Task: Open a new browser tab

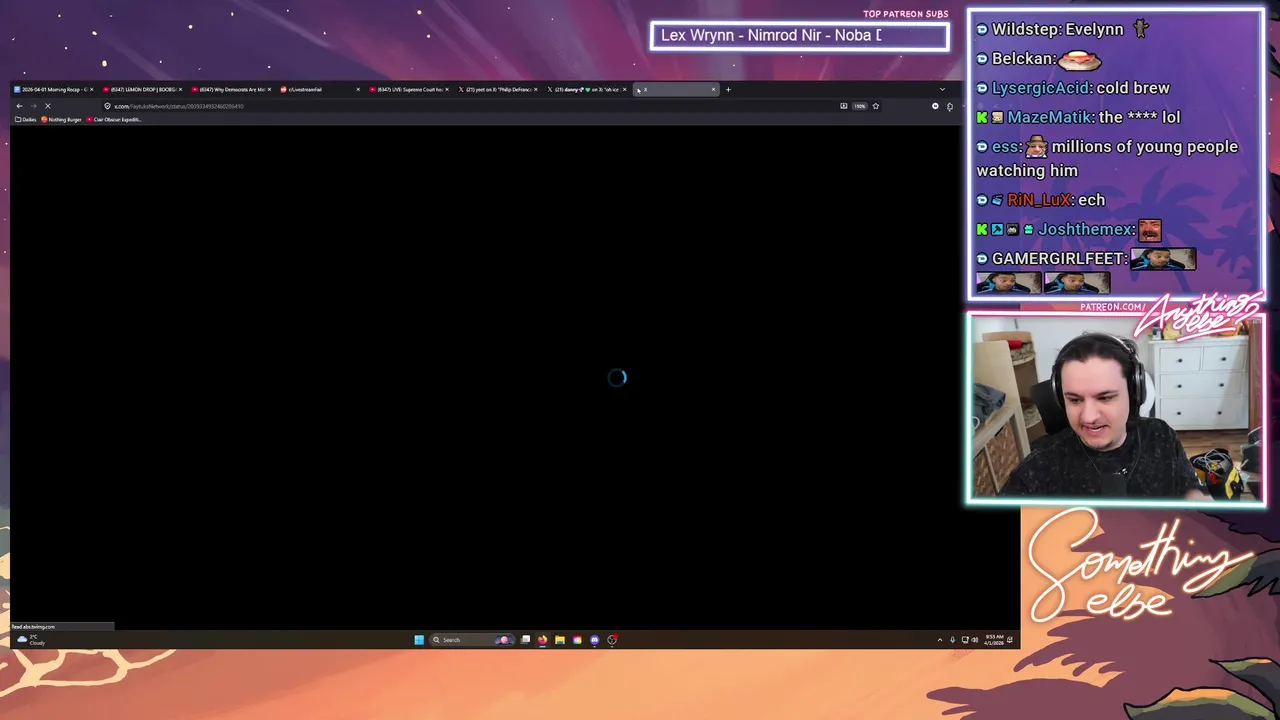Action: 728,90
